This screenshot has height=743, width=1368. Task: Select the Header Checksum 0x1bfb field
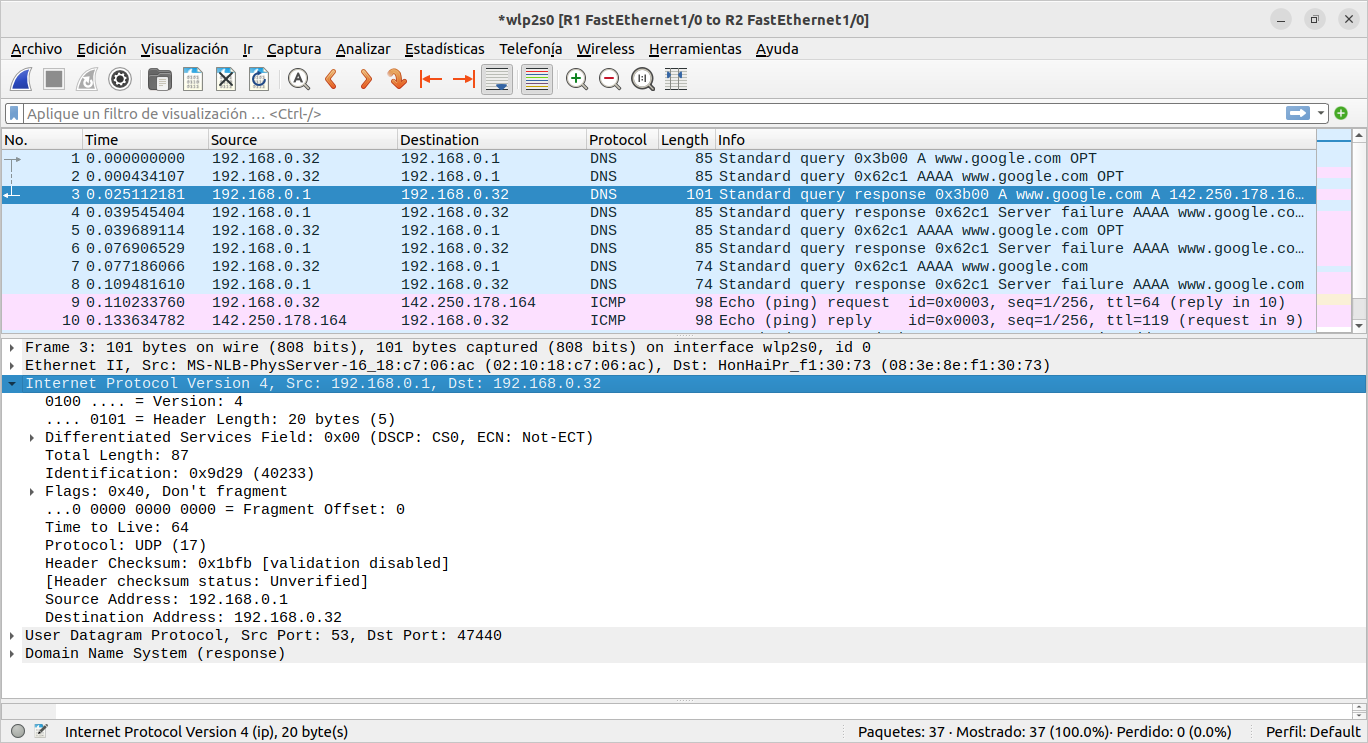click(x=247, y=563)
